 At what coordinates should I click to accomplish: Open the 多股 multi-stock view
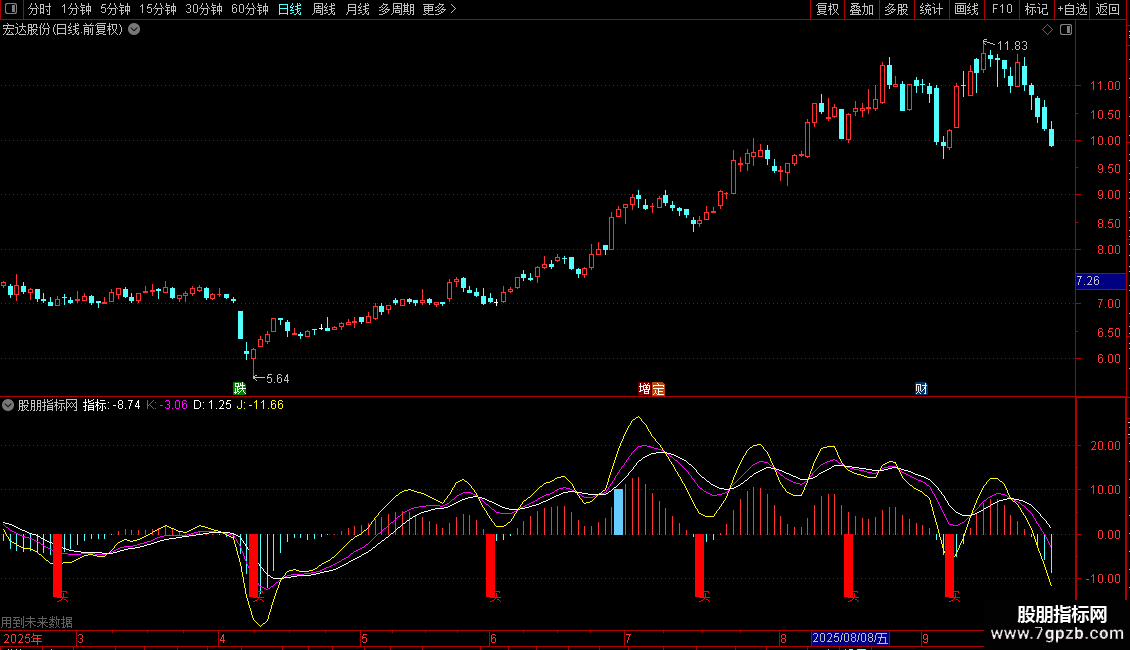click(x=897, y=9)
